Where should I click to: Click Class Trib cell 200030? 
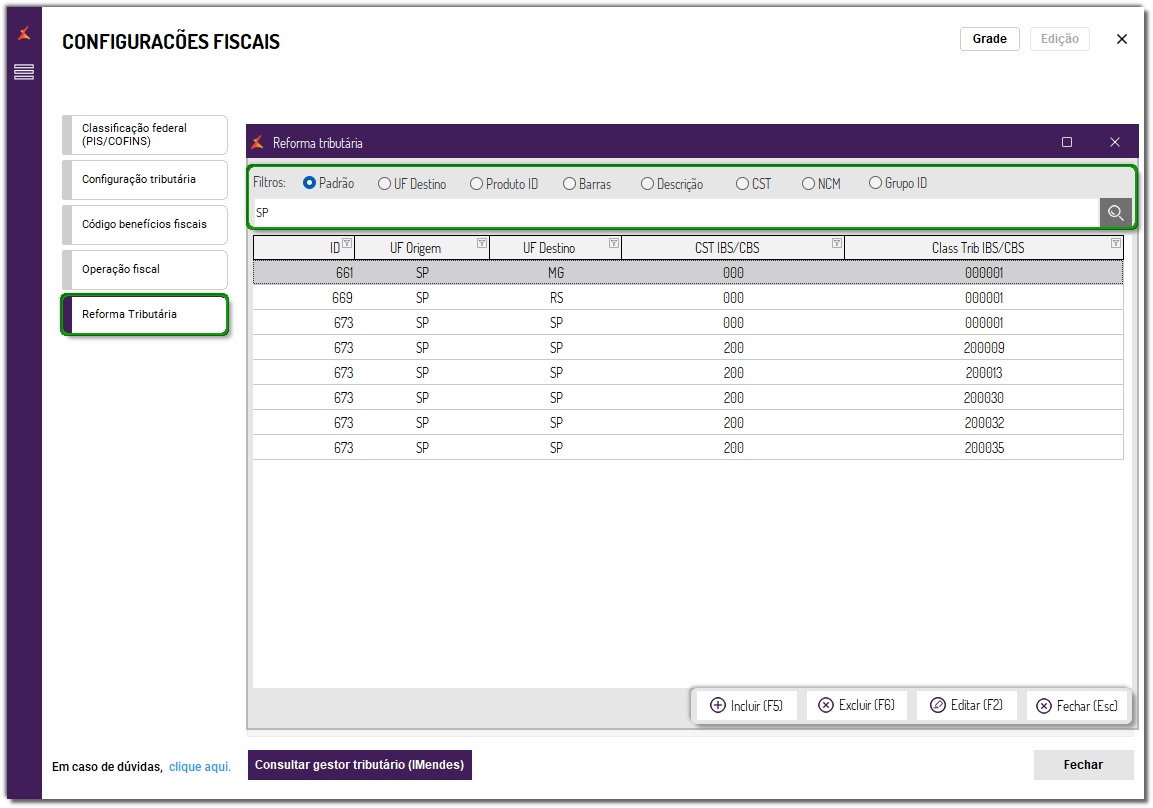984,398
